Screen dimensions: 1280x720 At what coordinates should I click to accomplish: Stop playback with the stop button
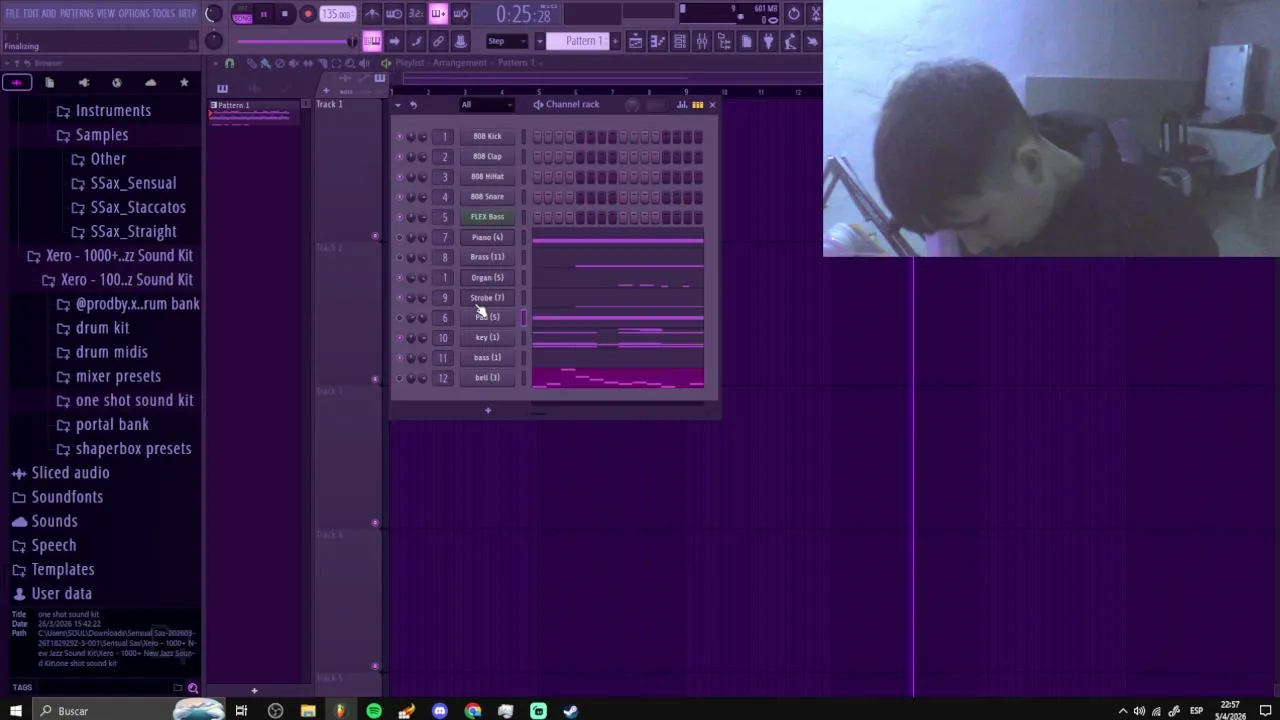pos(285,14)
